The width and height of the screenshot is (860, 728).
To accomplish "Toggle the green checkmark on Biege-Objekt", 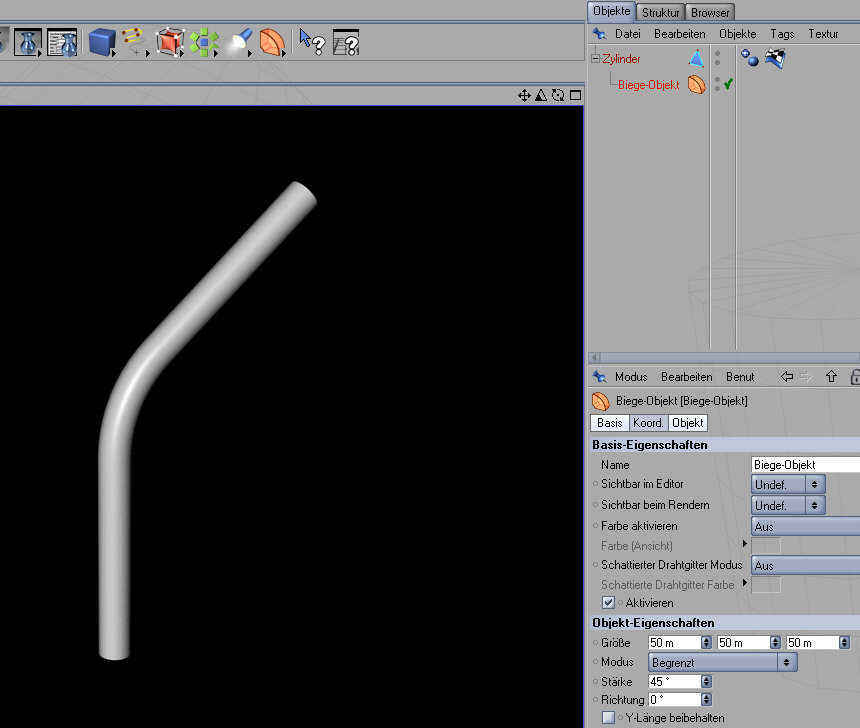I will point(728,84).
